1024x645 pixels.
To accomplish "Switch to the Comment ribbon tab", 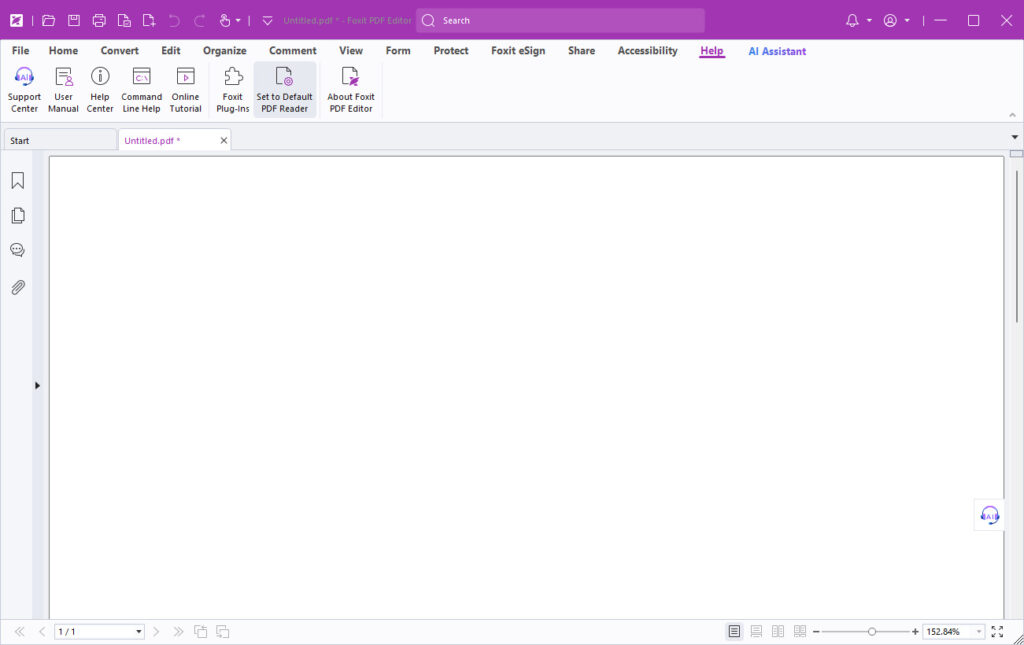I will click(x=293, y=51).
